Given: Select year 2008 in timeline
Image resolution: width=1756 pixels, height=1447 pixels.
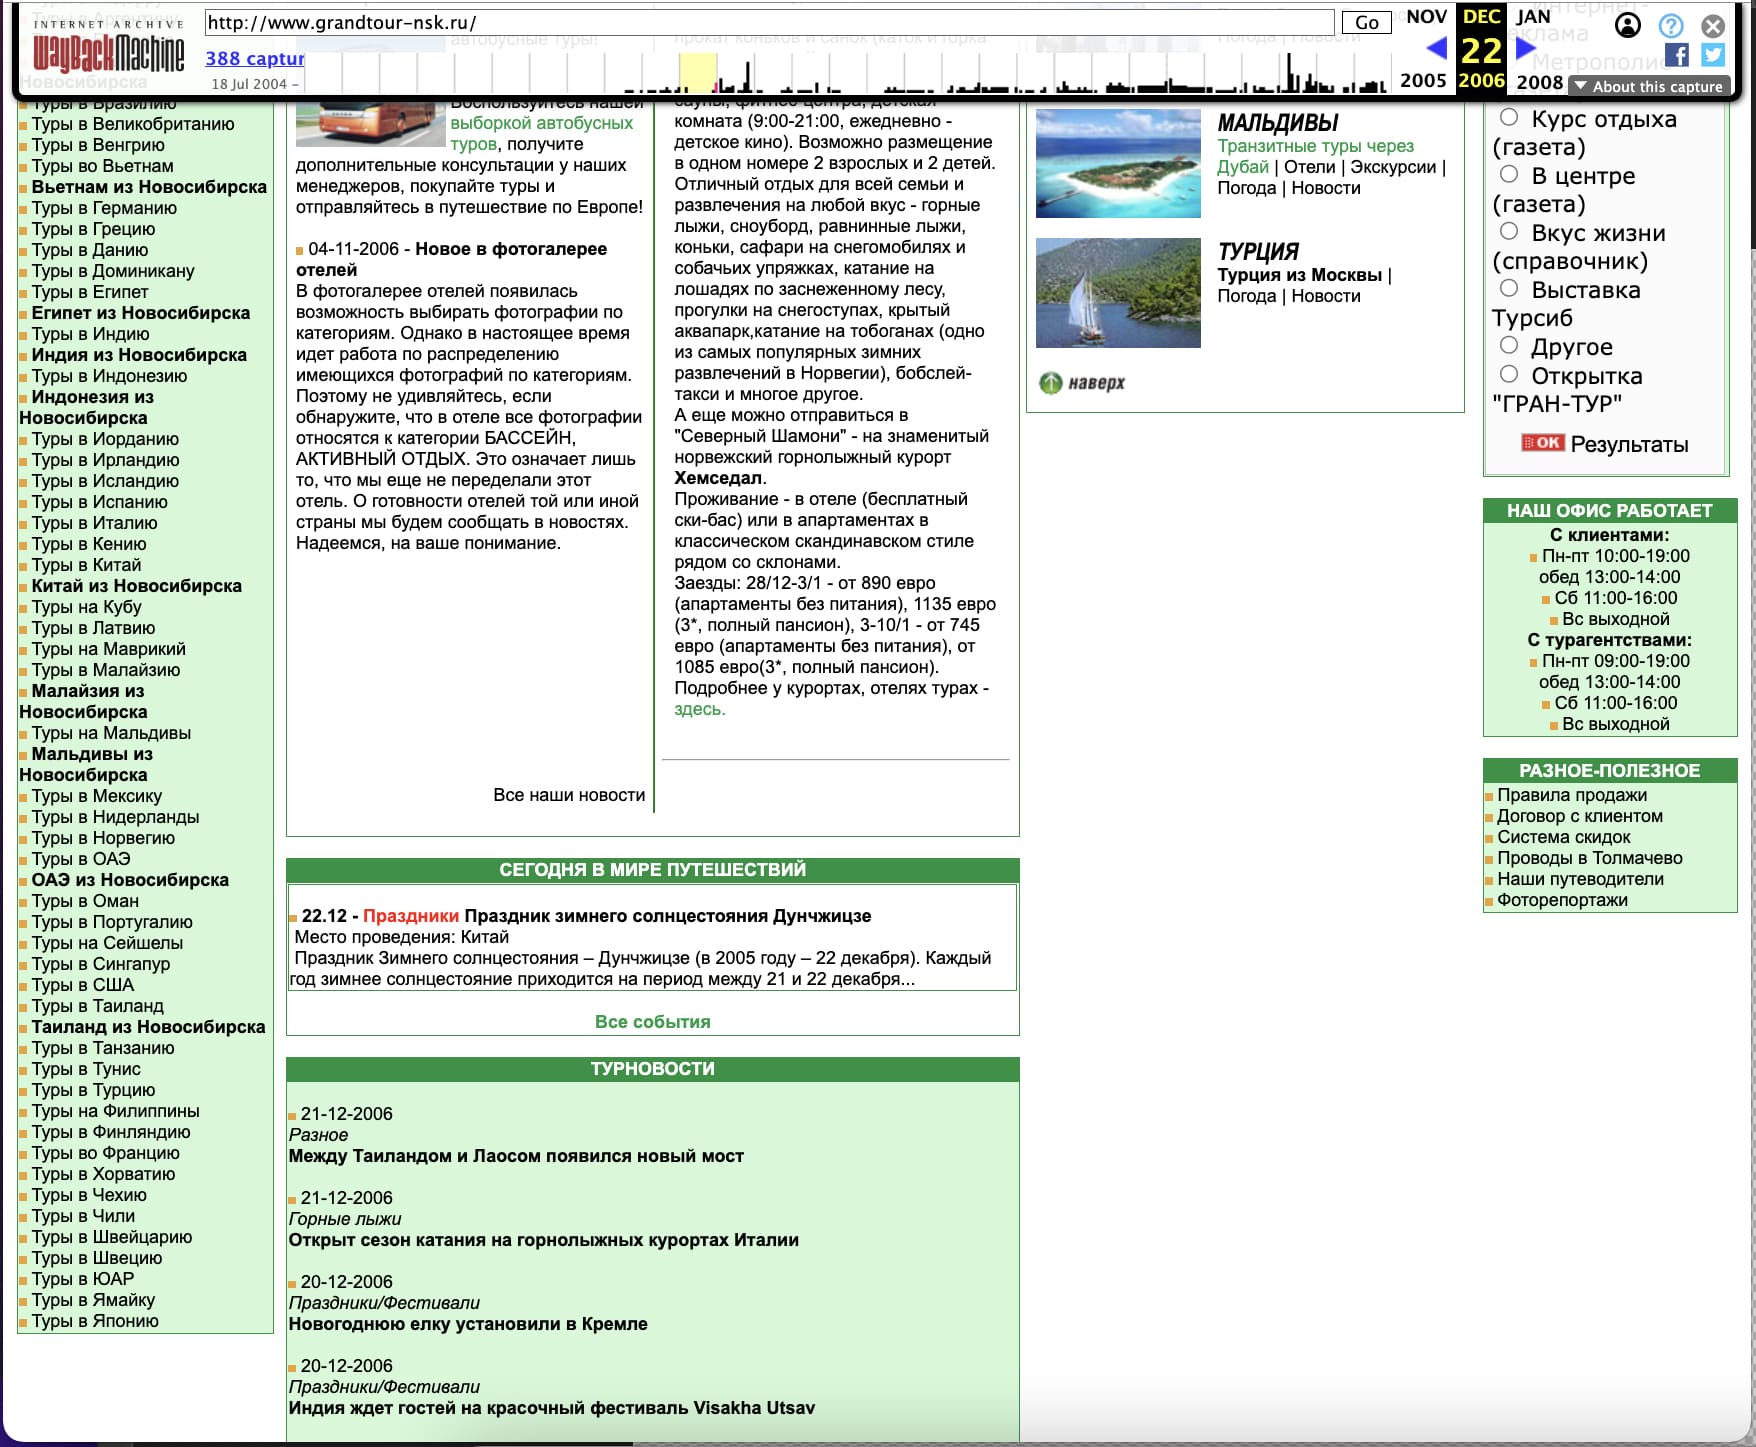Looking at the screenshot, I should 1539,83.
